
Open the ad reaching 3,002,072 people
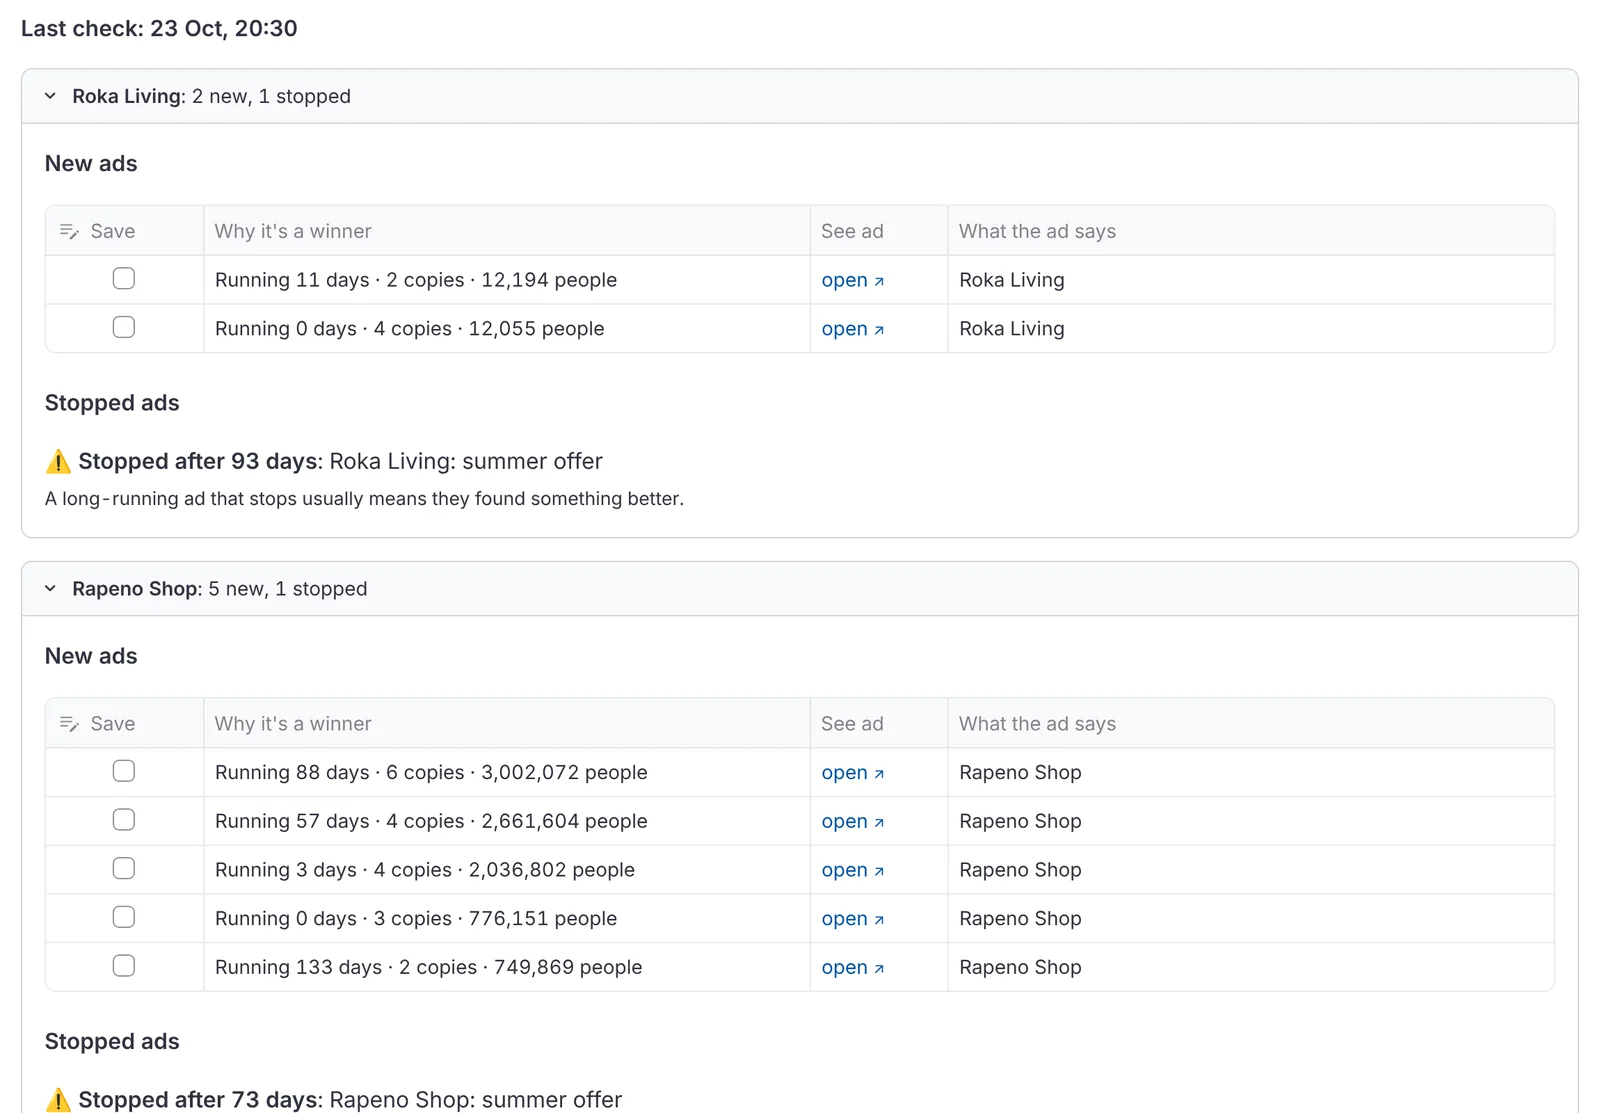point(852,773)
